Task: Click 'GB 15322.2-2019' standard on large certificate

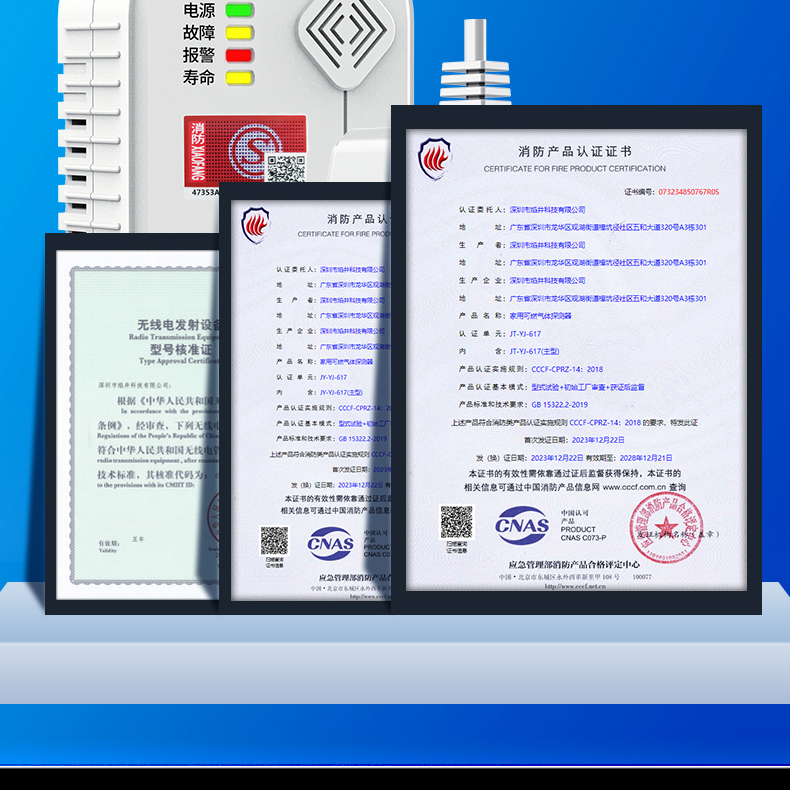Action: pos(560,405)
